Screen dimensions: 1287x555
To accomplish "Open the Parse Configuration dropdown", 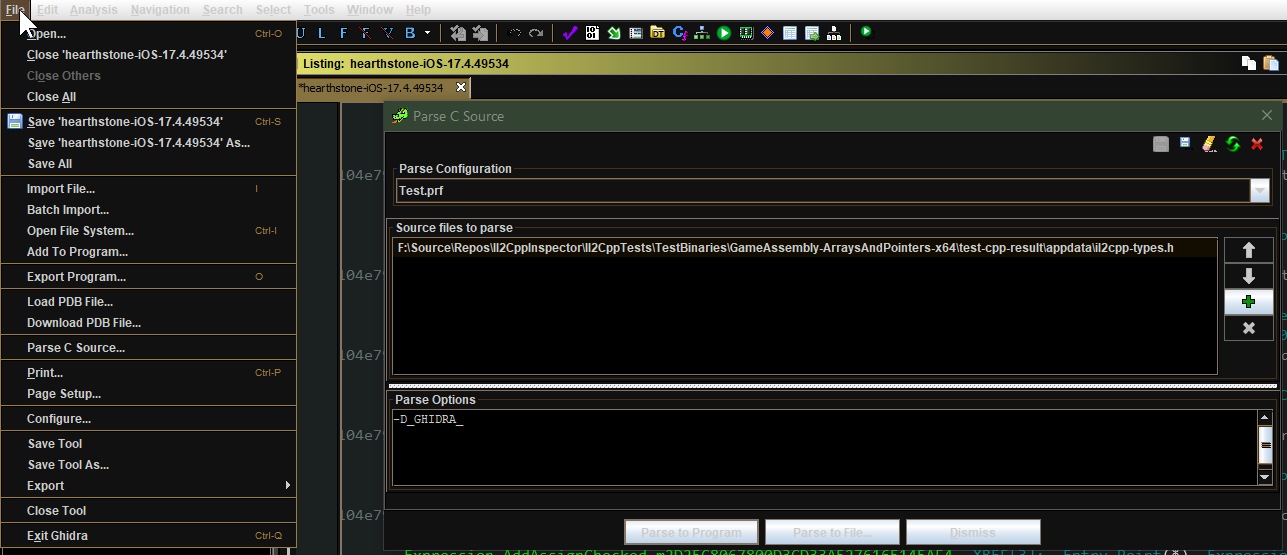I will pos(1259,190).
